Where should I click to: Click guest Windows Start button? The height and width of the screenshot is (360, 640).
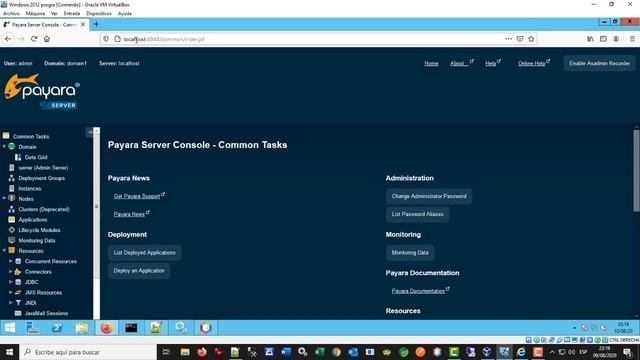coord(10,328)
